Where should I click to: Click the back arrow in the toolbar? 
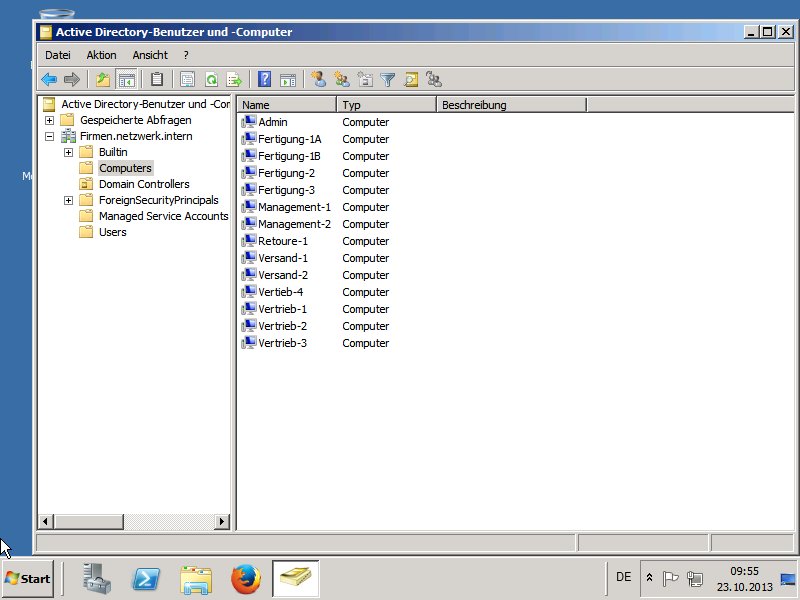(x=48, y=80)
